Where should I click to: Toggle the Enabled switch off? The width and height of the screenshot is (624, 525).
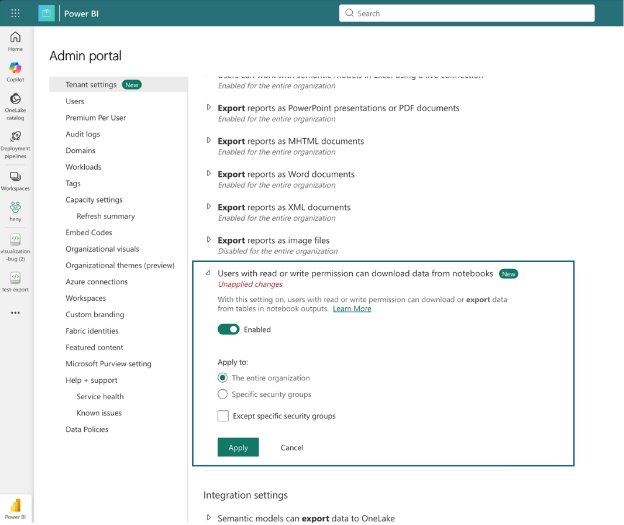coord(228,329)
